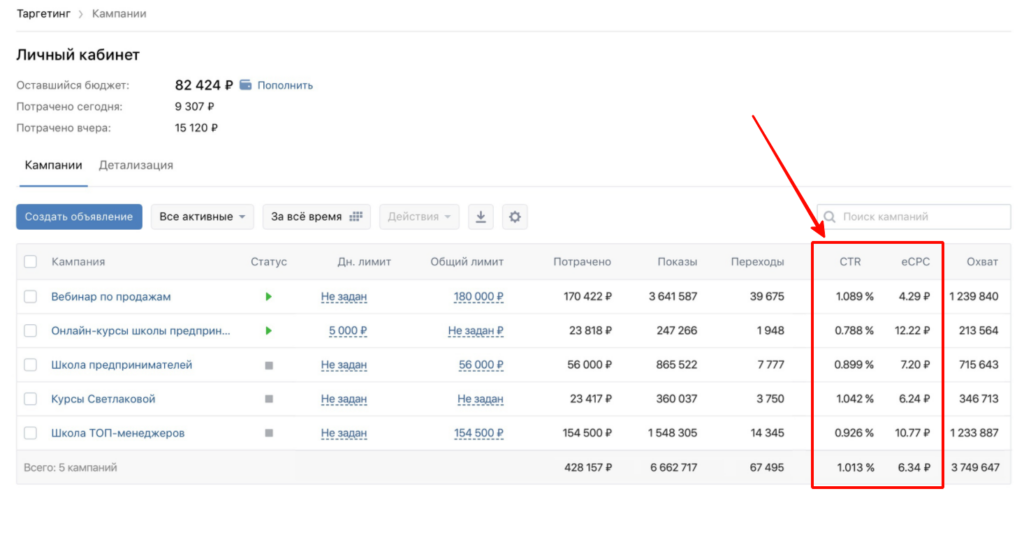Sort the table by CTR column header
This screenshot has width=1024, height=533.
pyautogui.click(x=849, y=262)
